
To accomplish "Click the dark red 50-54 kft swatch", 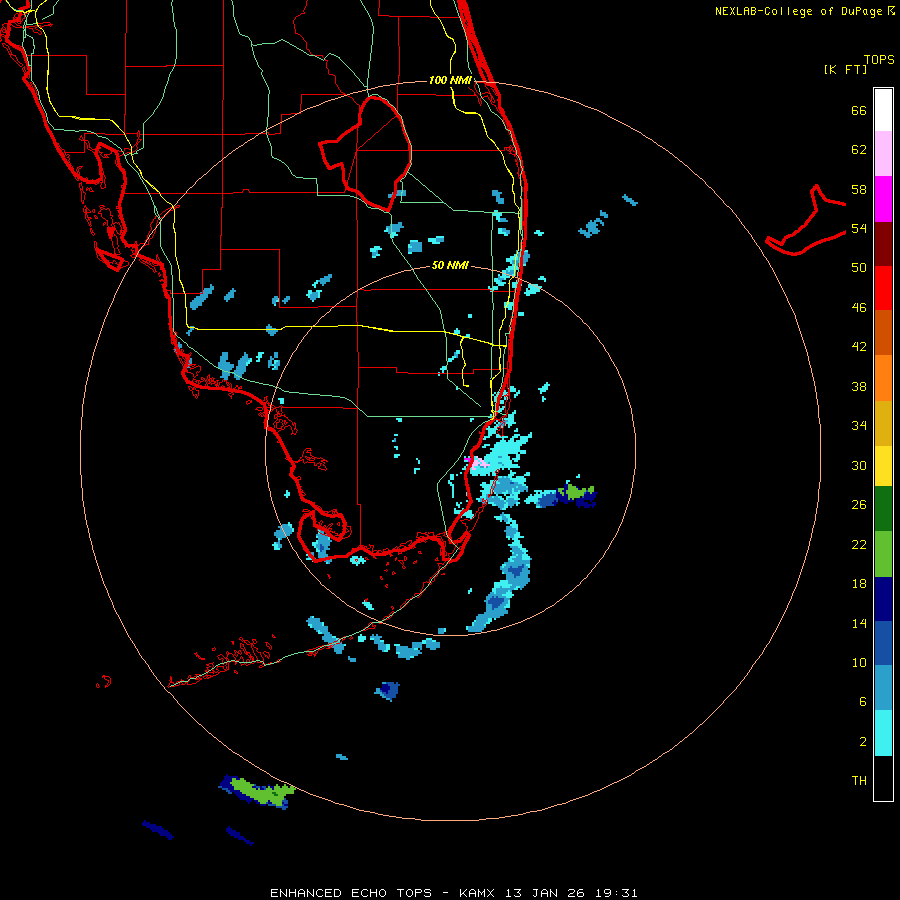I will pyautogui.click(x=883, y=244).
